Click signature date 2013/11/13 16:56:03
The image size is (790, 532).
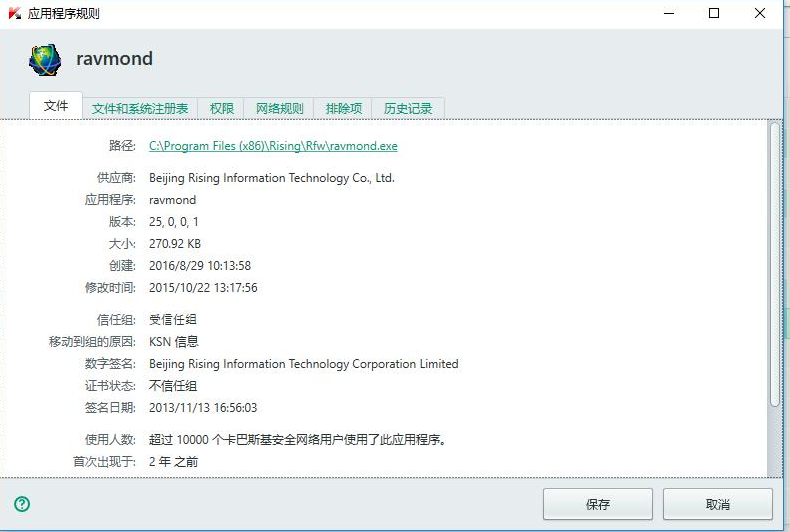[203, 408]
